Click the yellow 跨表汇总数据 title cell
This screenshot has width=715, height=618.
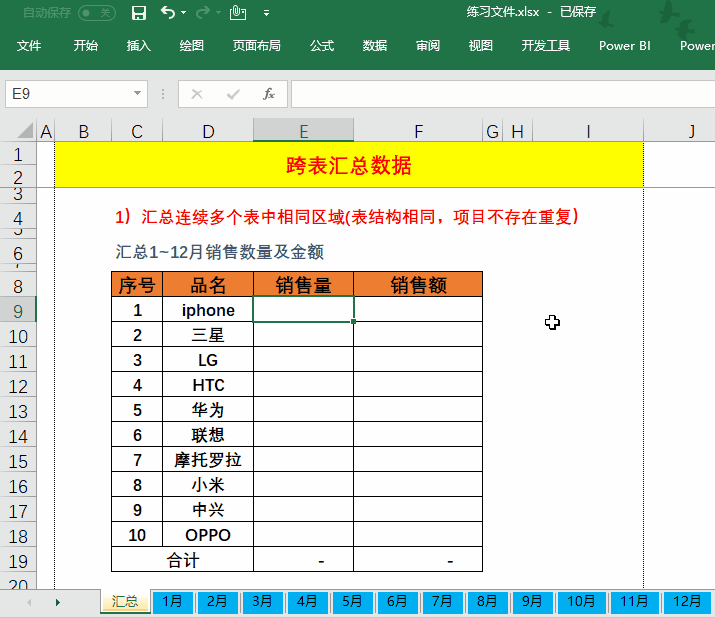coord(349,165)
